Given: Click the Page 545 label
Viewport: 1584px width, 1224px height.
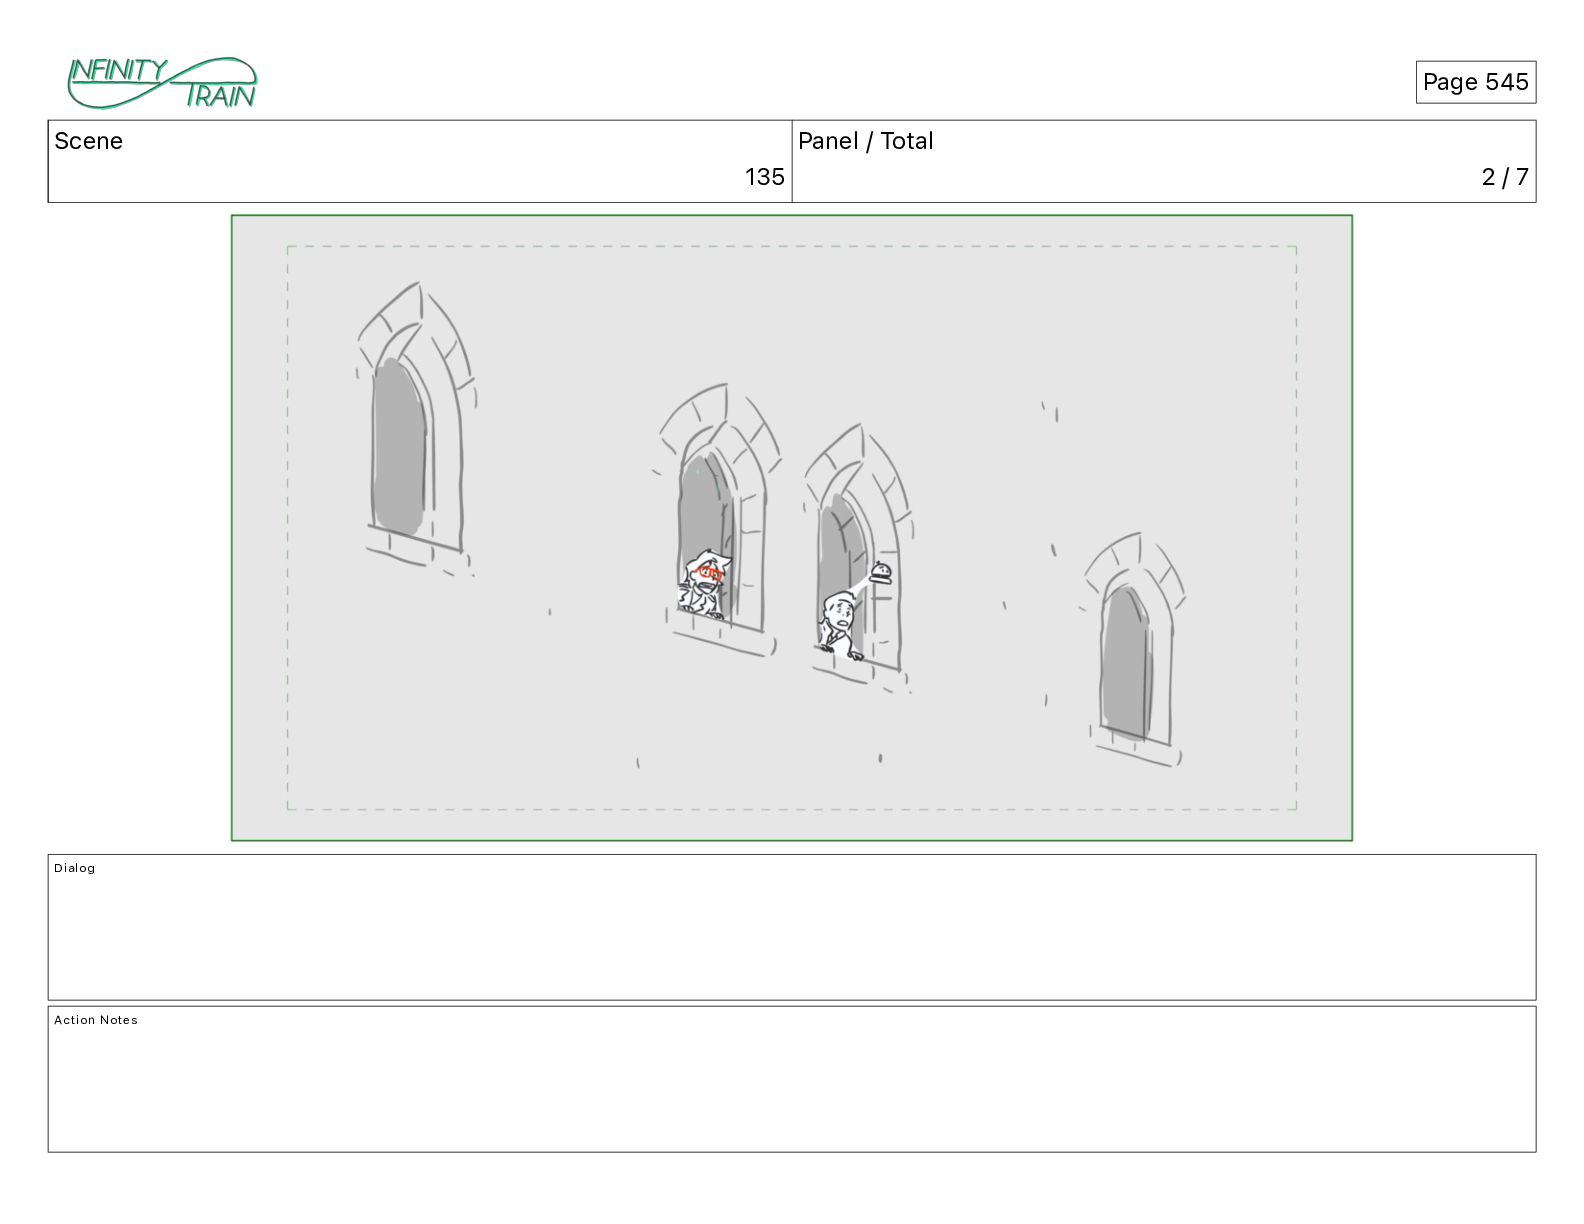Looking at the screenshot, I should point(1475,82).
